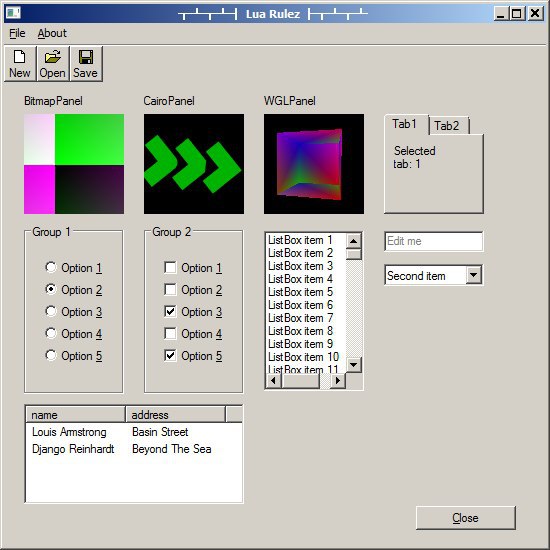This screenshot has height=550, width=550.
Task: Select ListBox item 9
Action: point(306,344)
